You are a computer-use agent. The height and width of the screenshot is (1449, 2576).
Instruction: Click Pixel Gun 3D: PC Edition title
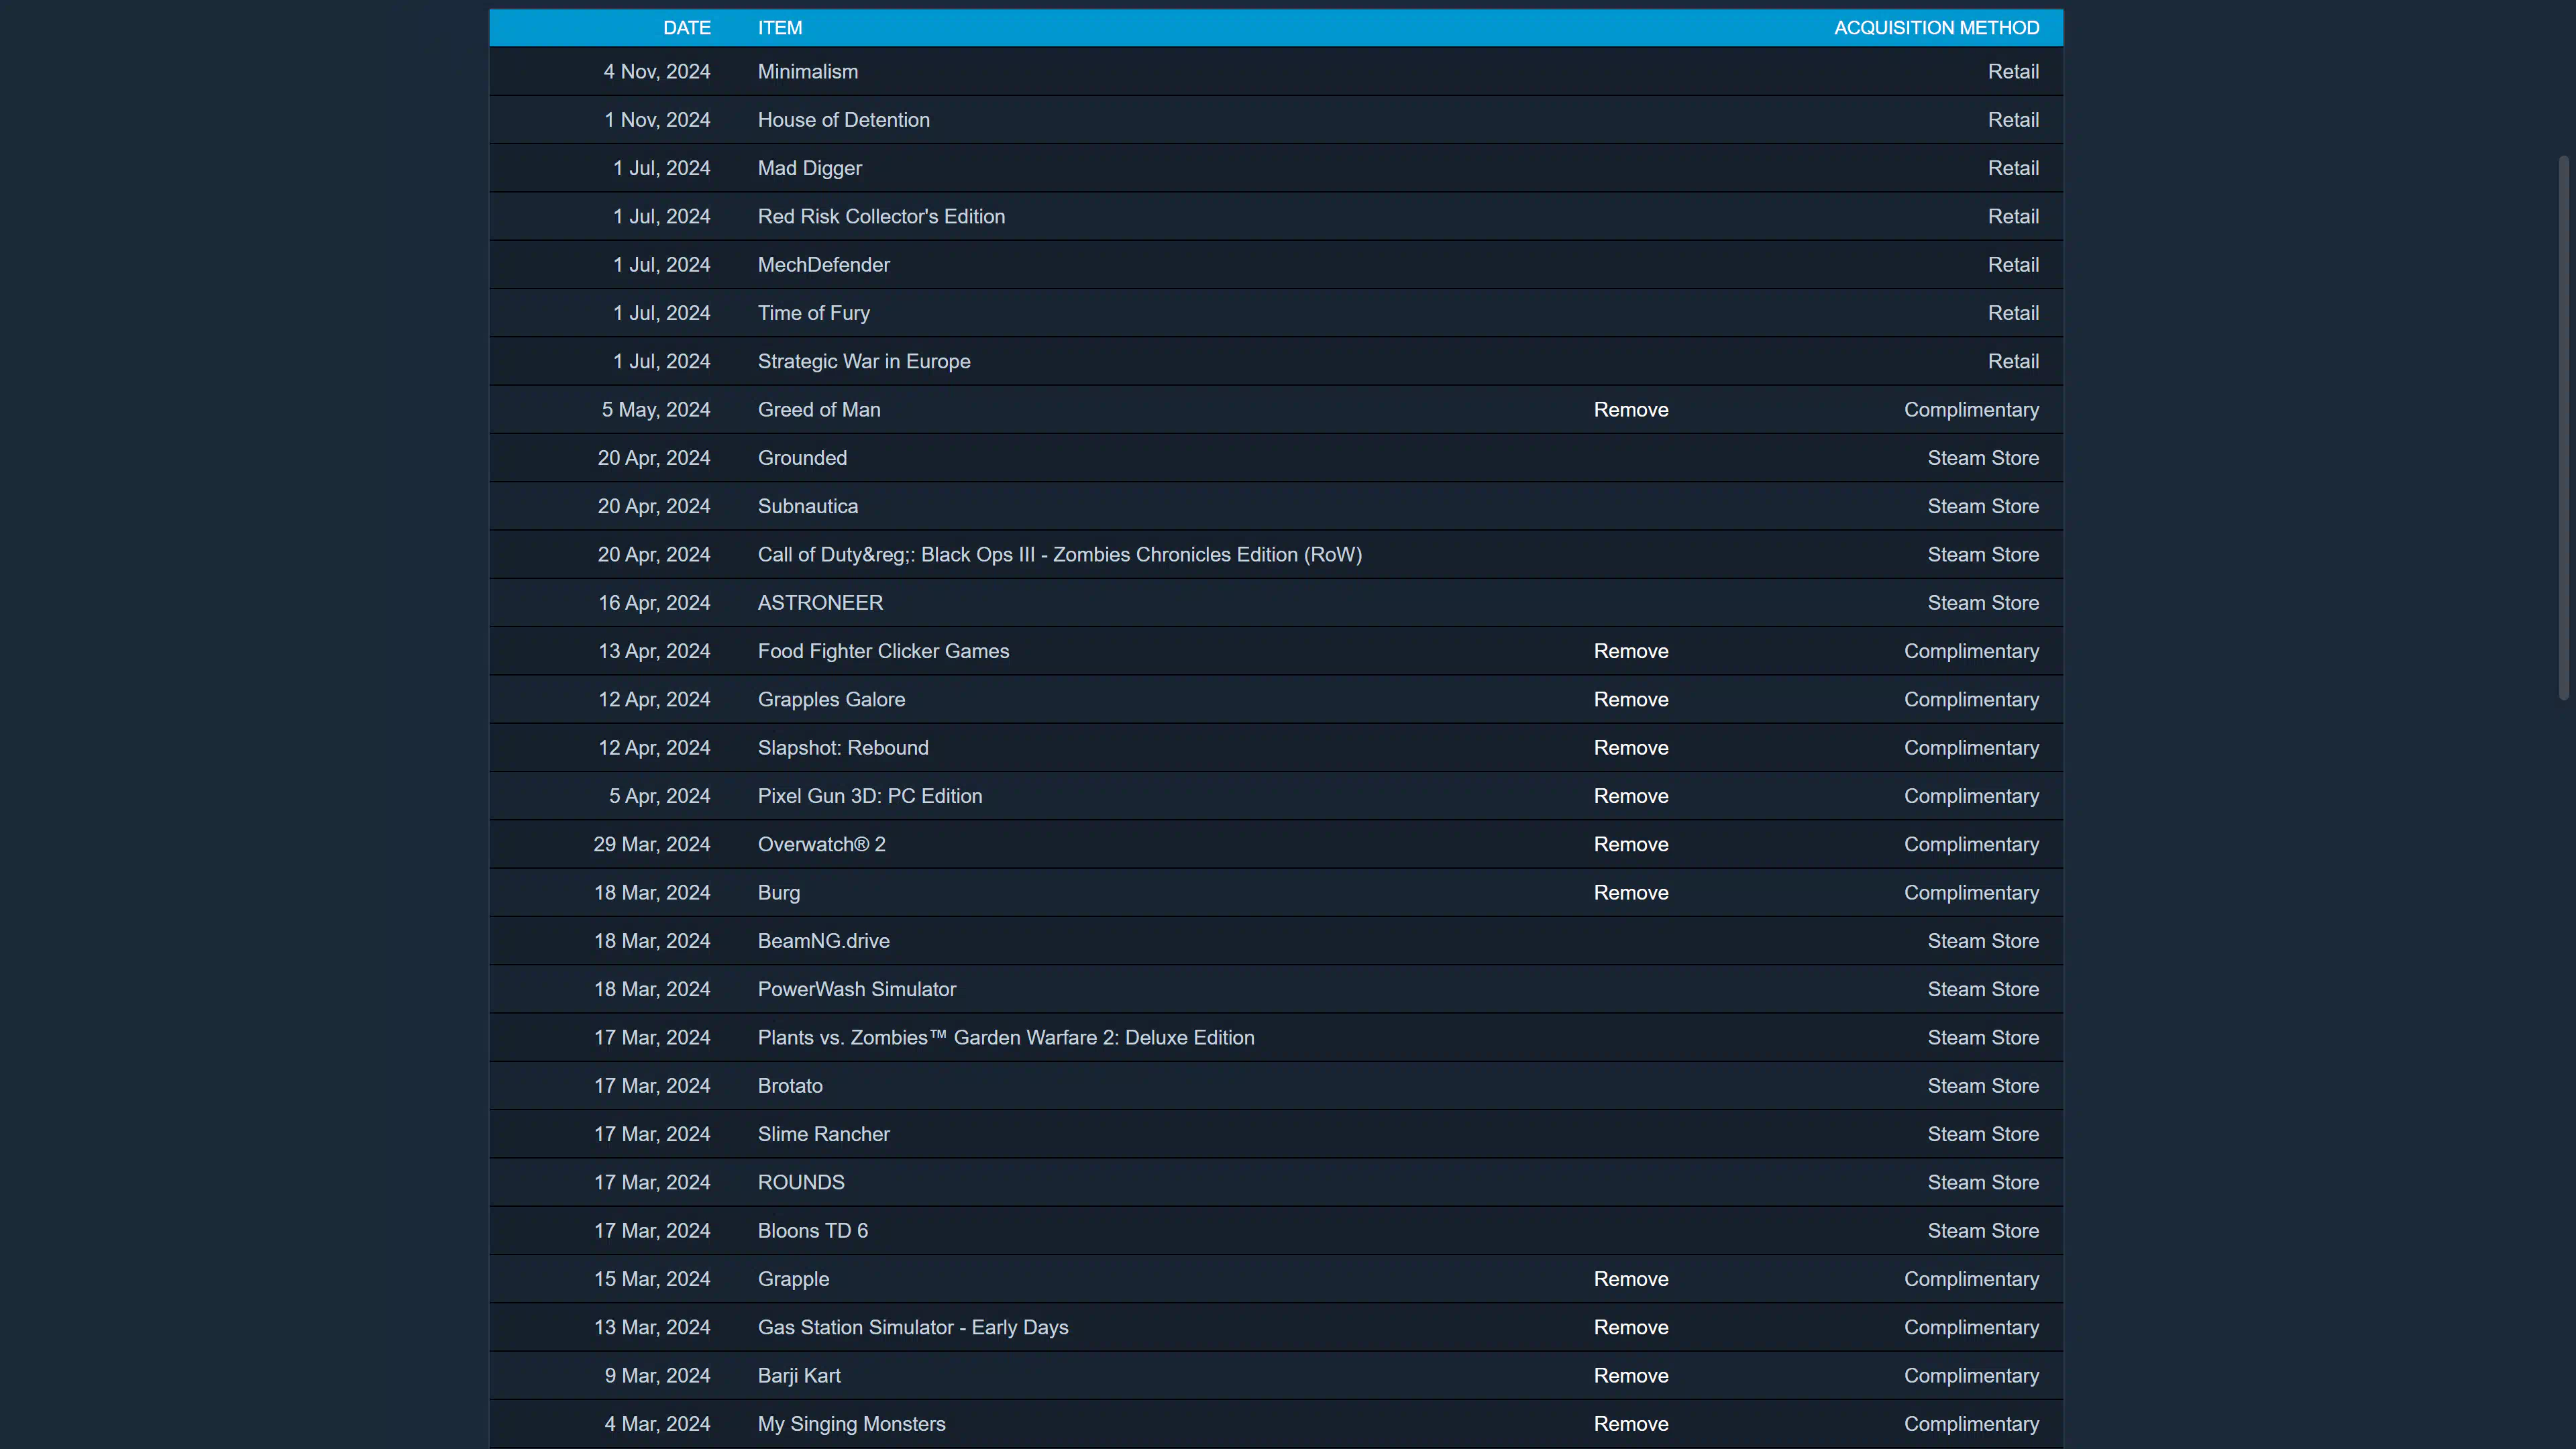[x=870, y=796]
